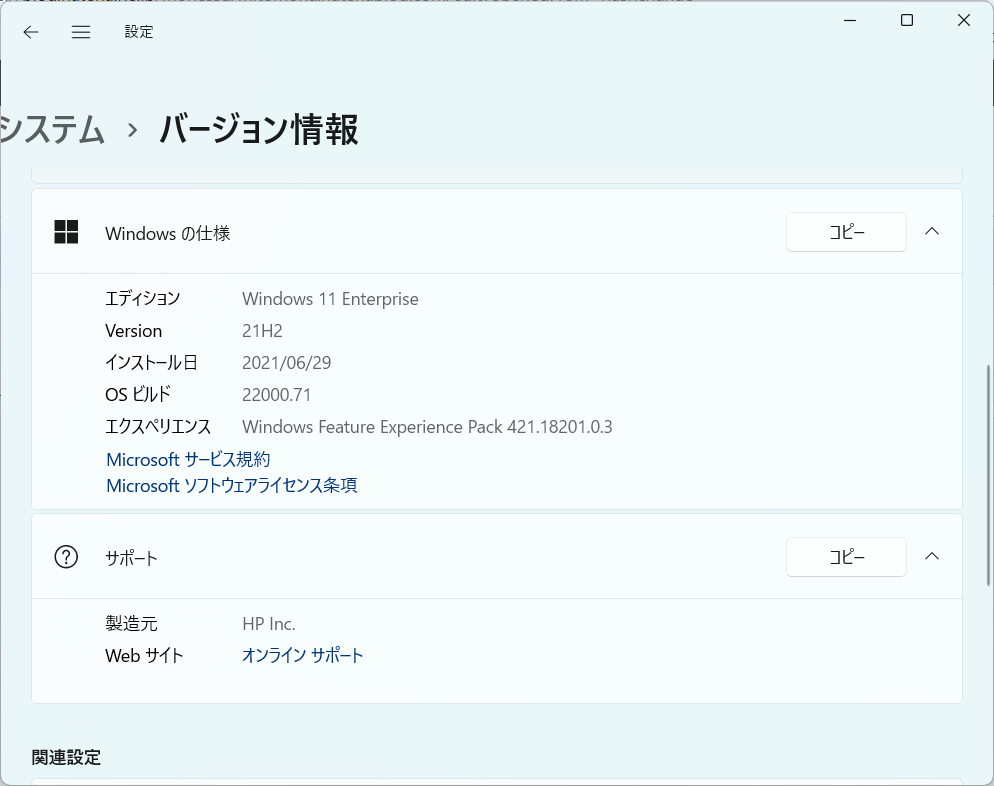Select the OS build value 22000.71
This screenshot has height=786, width=994.
tap(276, 395)
